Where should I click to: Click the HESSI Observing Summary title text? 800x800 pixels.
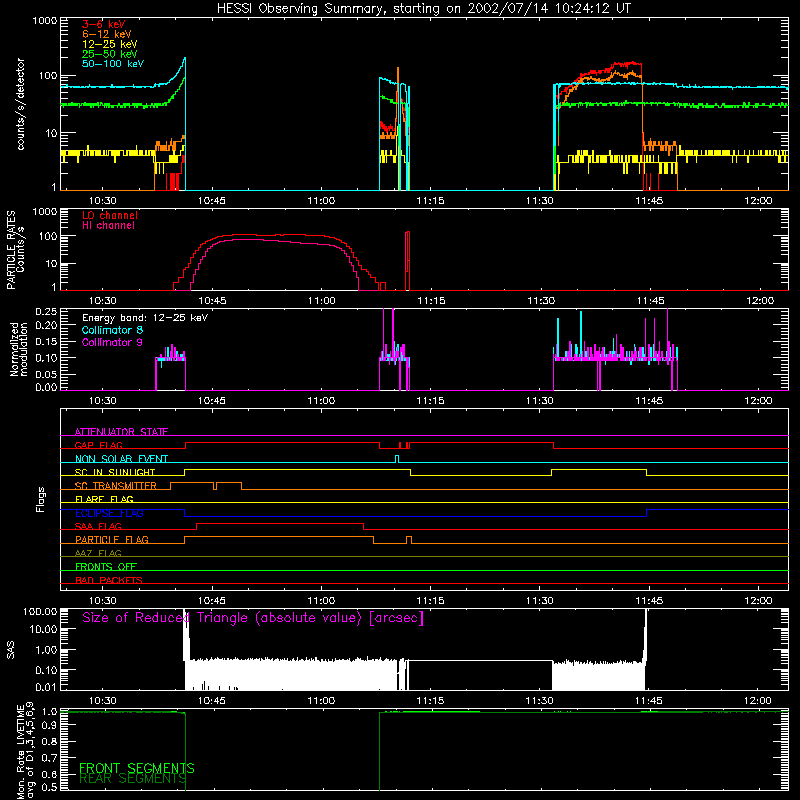click(423, 9)
